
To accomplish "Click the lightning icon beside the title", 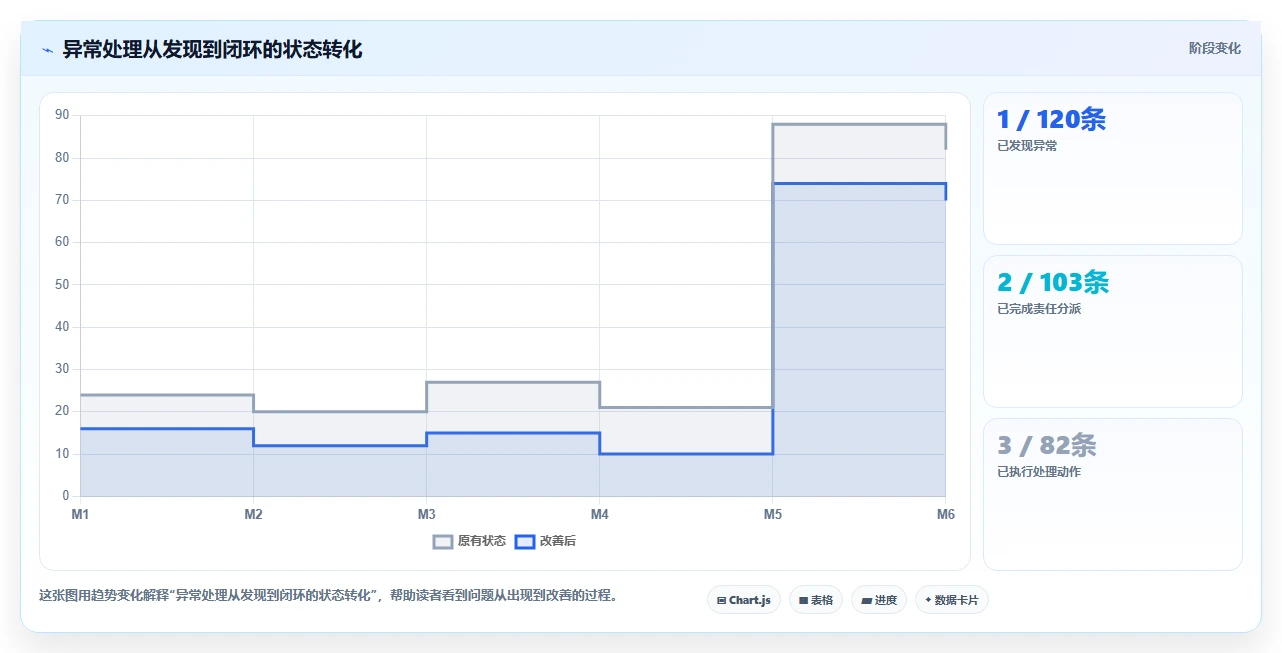I will click(x=47, y=49).
